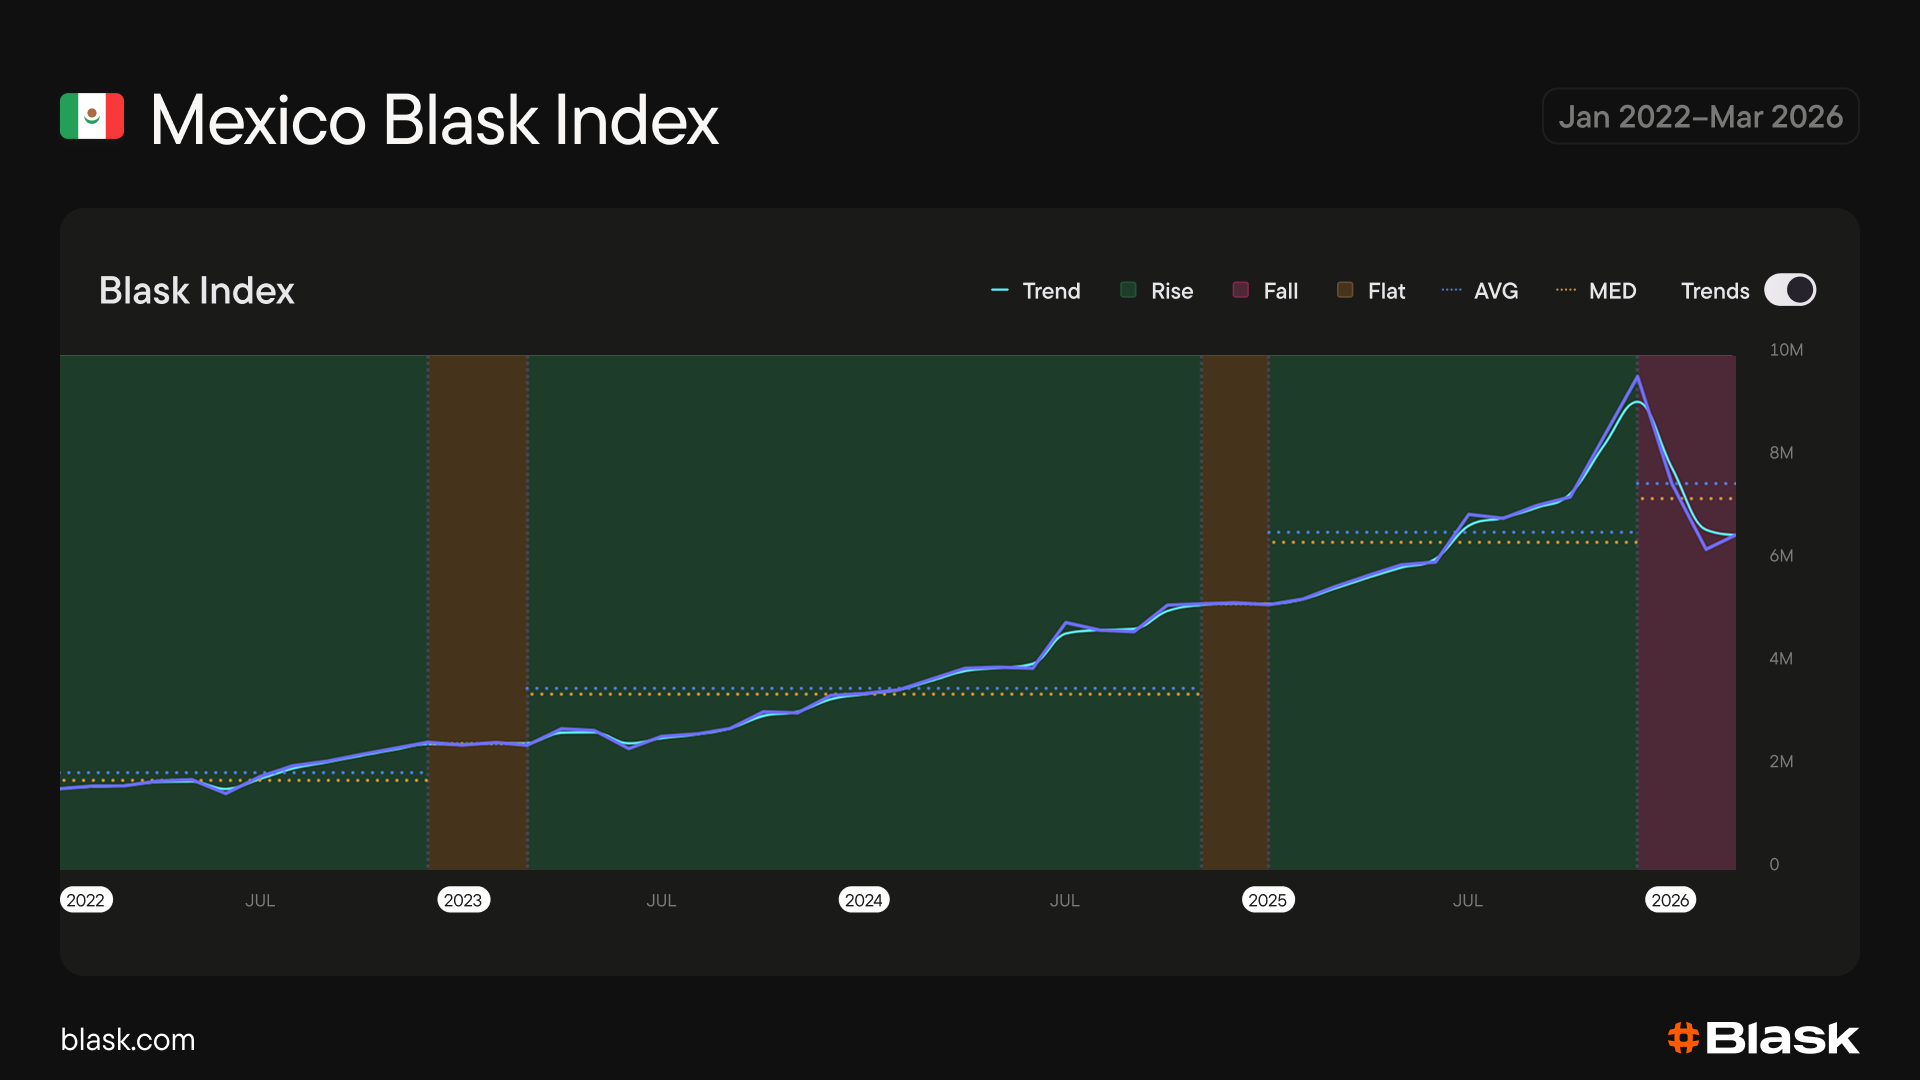Click the Mexico flag icon
Screen dimensions: 1920x1080
point(92,116)
